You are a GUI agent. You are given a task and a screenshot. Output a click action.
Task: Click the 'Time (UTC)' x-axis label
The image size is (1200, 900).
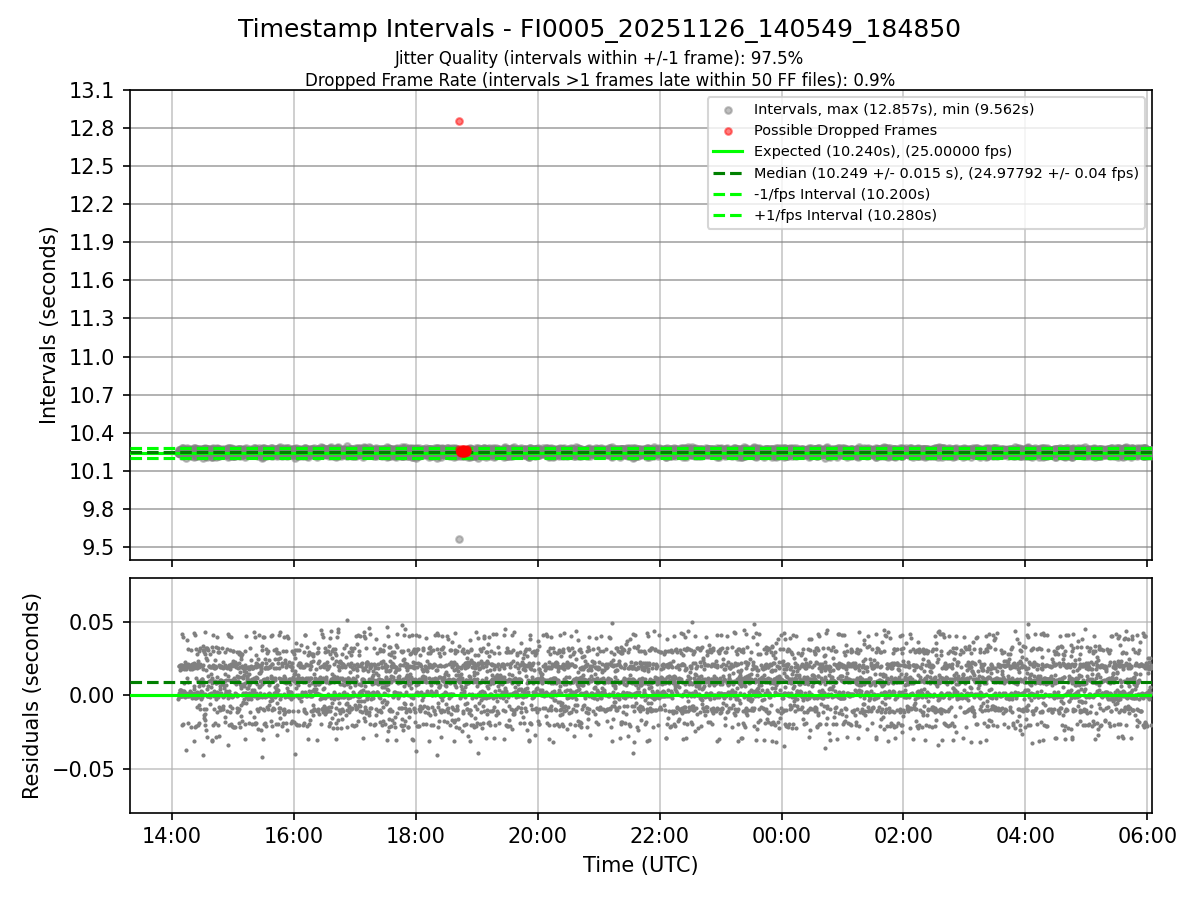point(641,865)
